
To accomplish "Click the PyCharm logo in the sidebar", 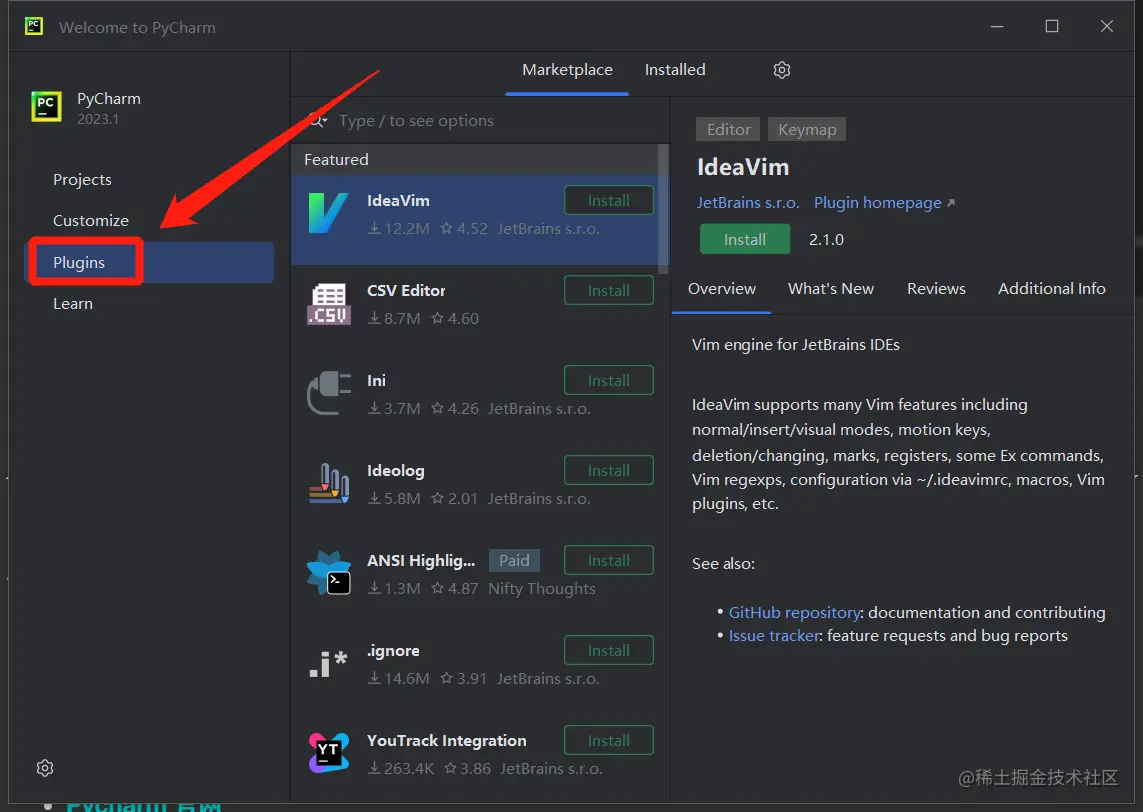I will click(x=46, y=106).
